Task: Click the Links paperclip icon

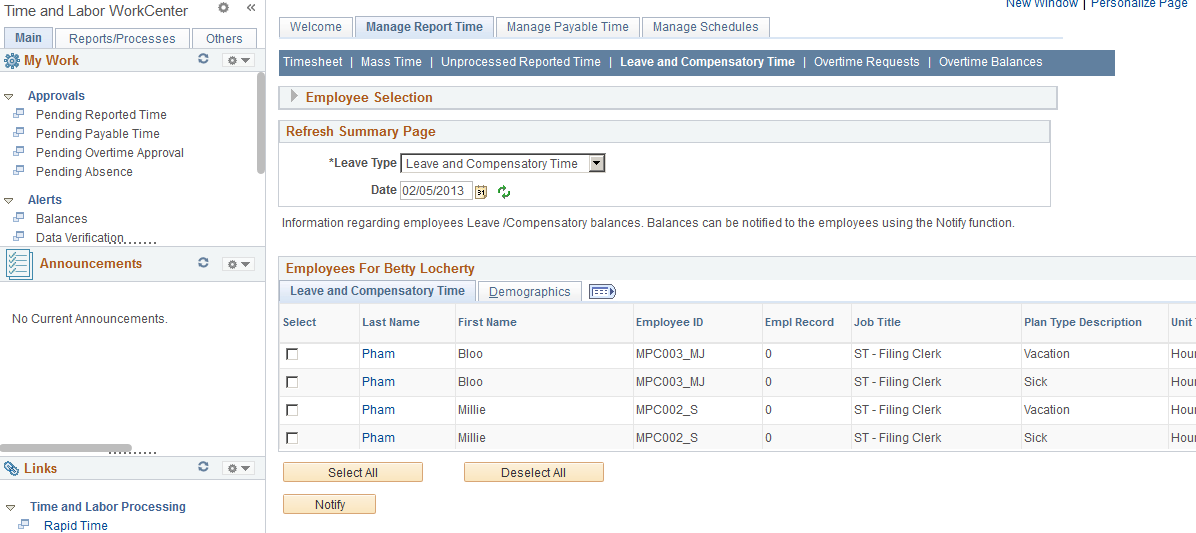Action: pos(11,468)
